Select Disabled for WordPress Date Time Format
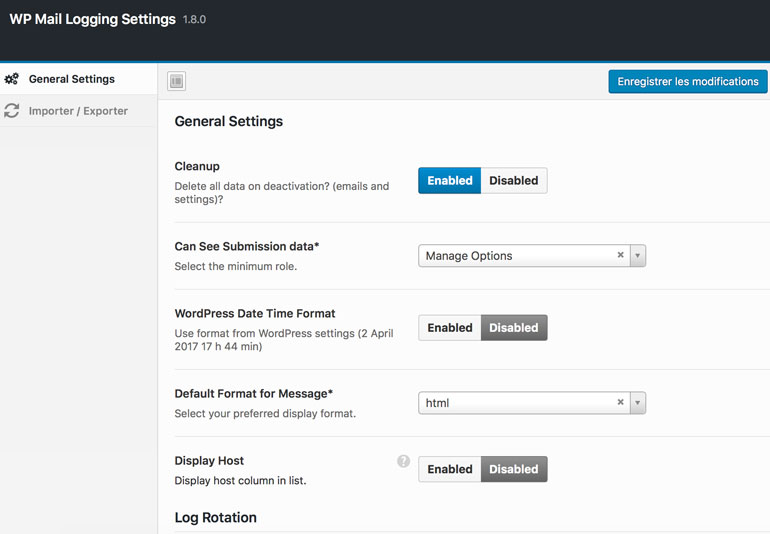Viewport: 770px width, 534px height. [514, 328]
